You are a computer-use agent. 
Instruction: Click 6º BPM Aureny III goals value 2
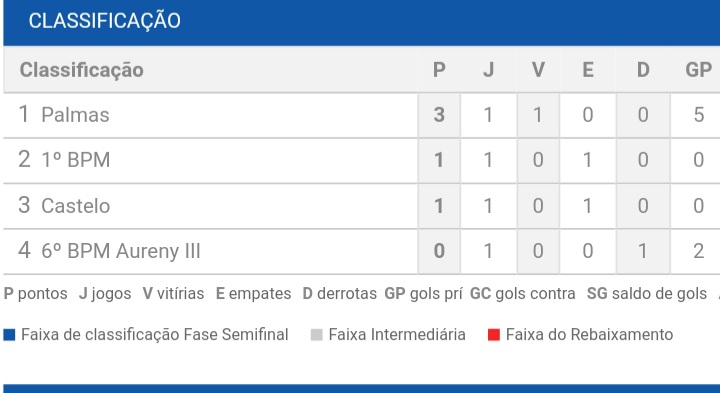698,251
